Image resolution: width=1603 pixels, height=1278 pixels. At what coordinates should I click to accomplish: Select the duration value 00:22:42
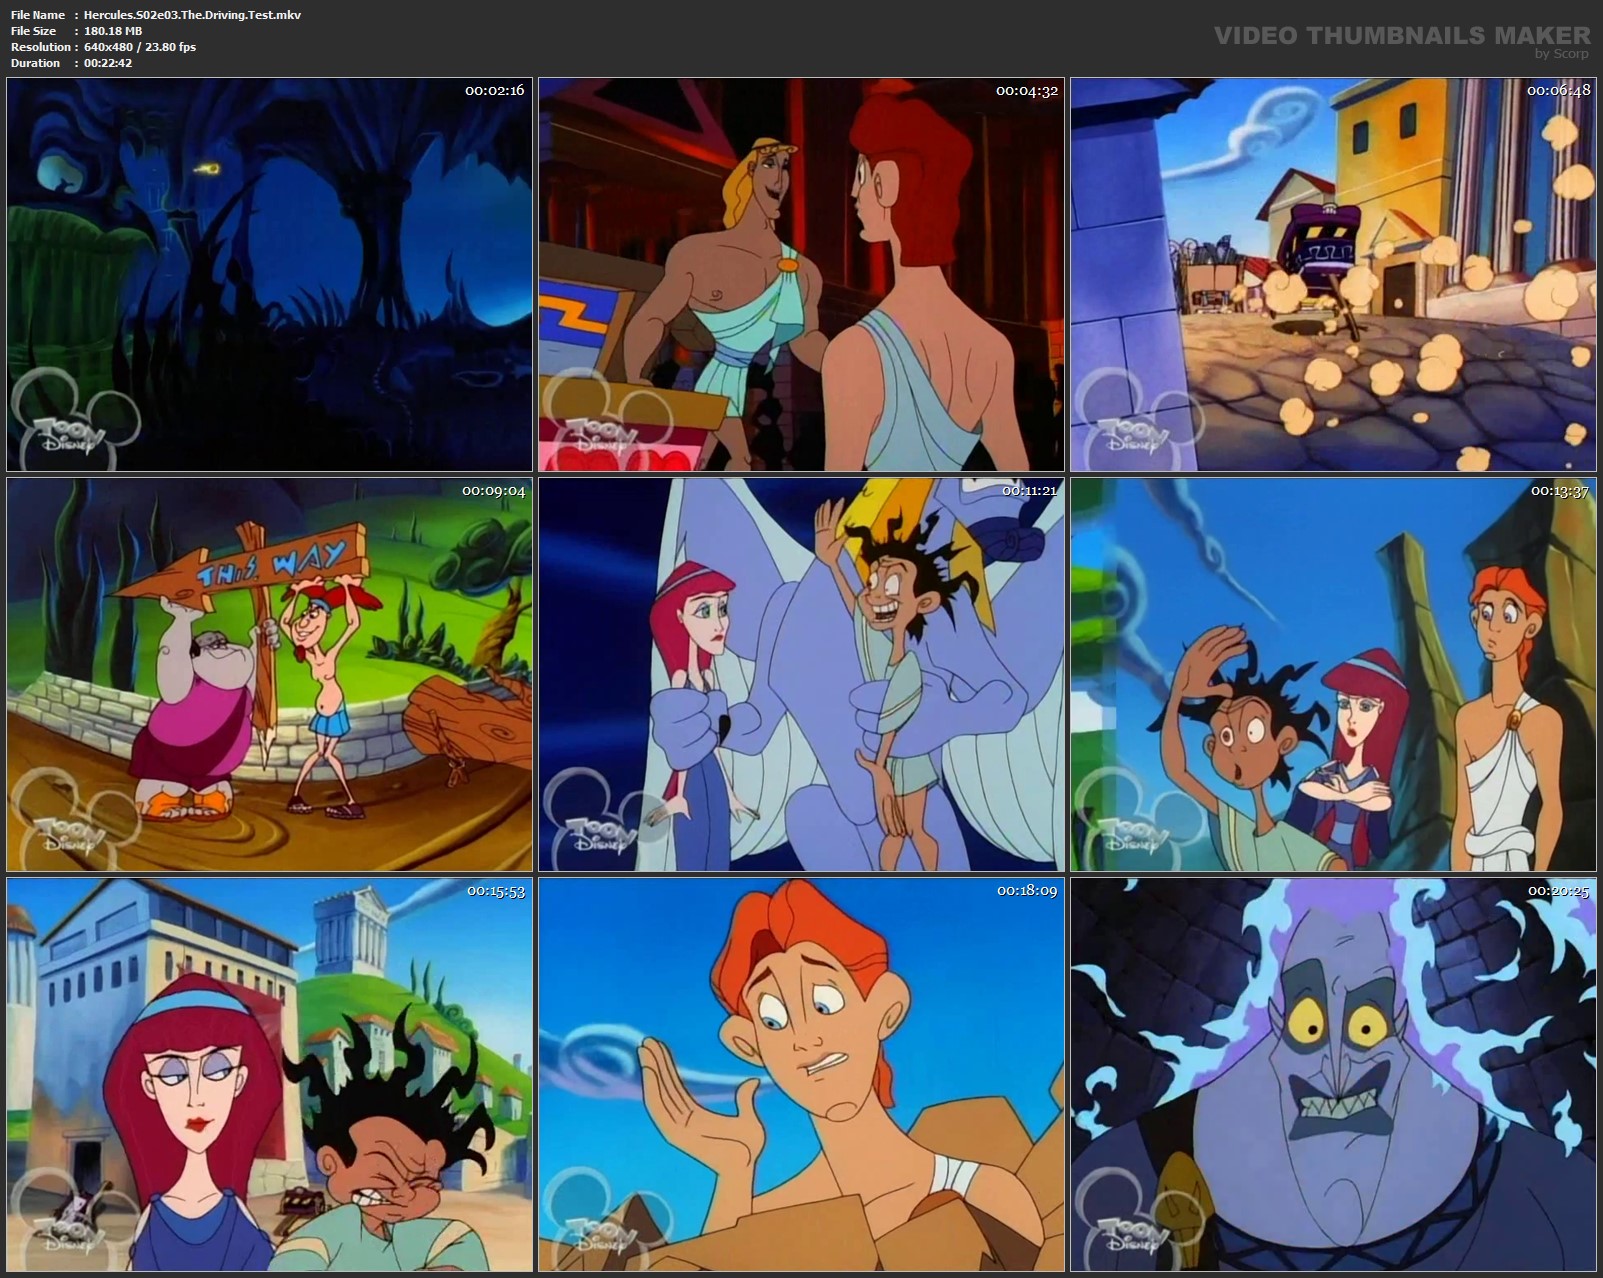point(108,63)
